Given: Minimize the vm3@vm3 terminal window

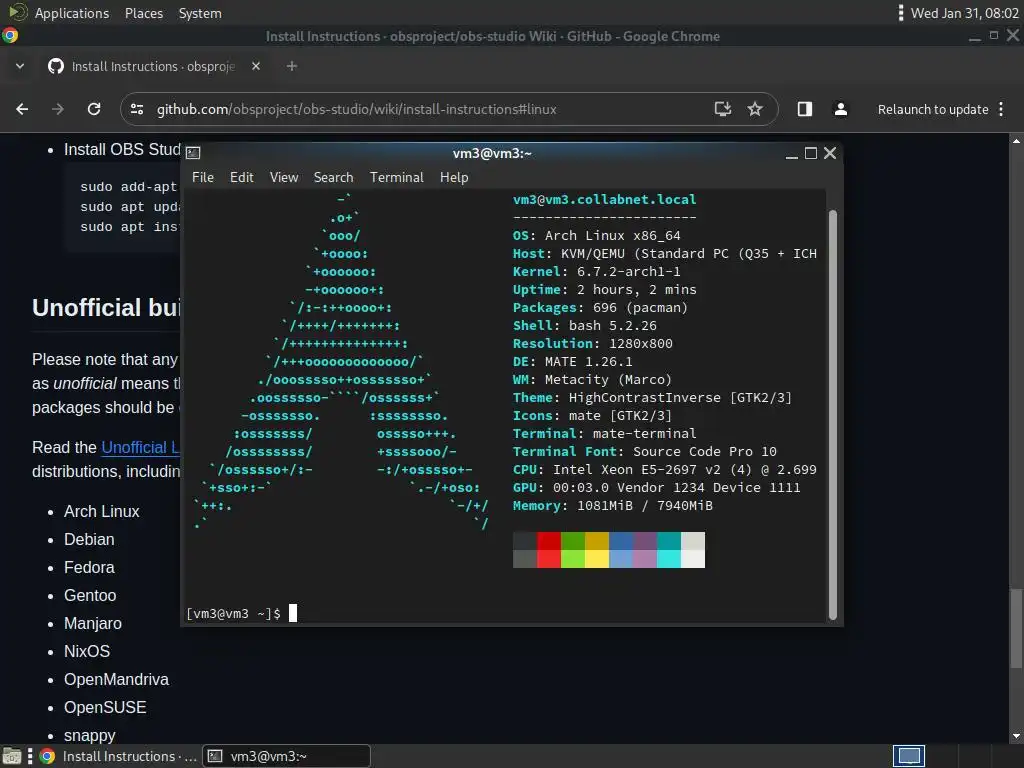Looking at the screenshot, I should pos(792,153).
